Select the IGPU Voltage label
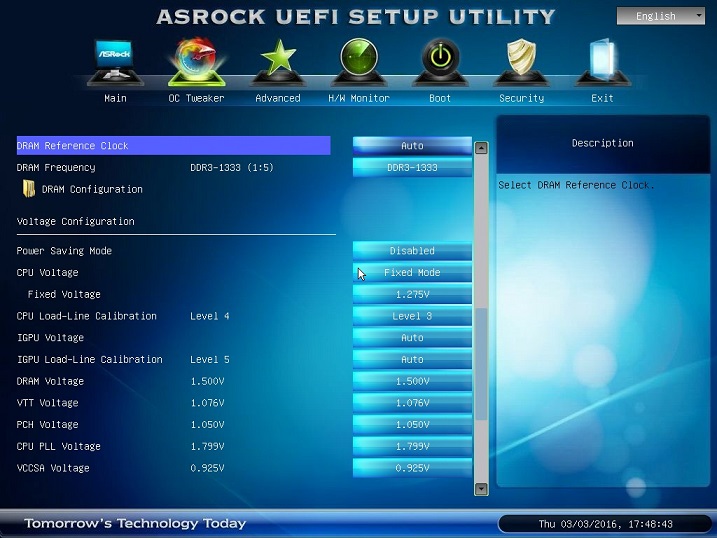The height and width of the screenshot is (538, 717). (50, 338)
